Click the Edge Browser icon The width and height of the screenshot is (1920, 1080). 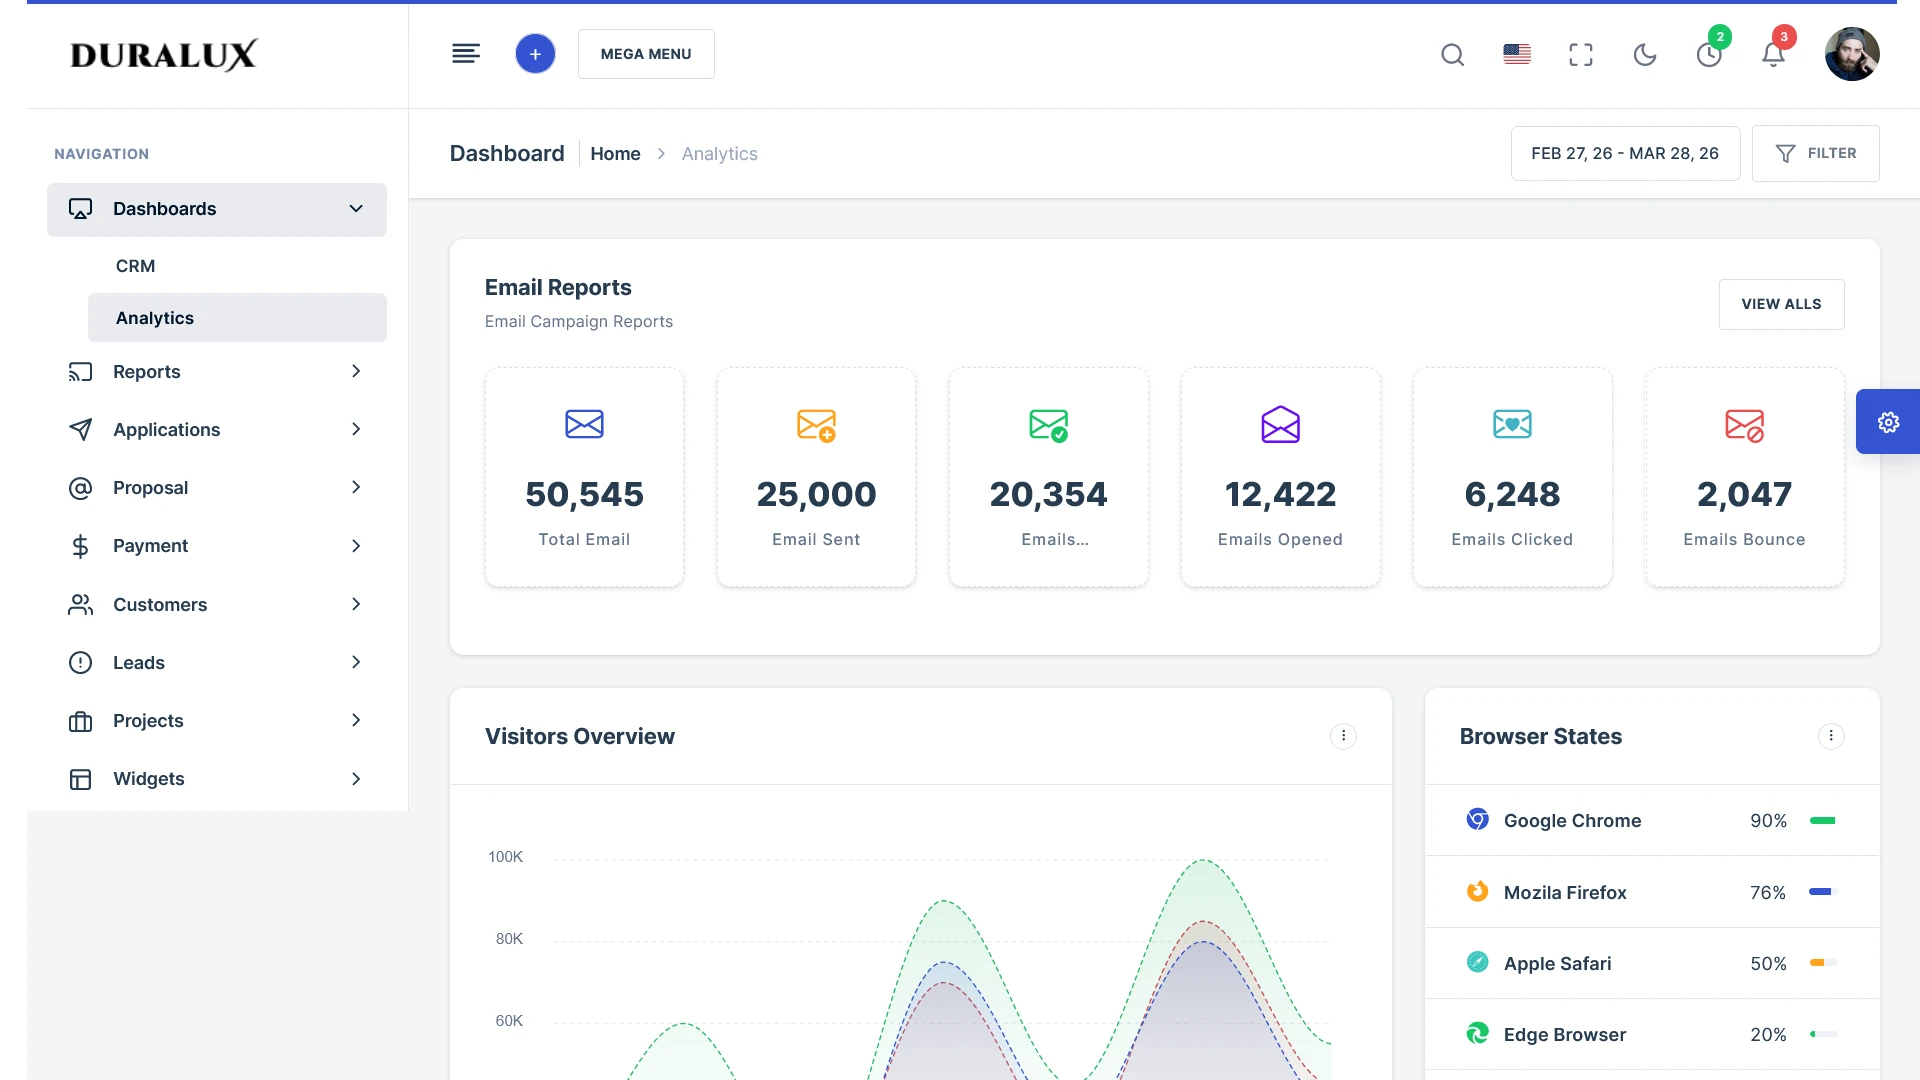pyautogui.click(x=1477, y=1033)
